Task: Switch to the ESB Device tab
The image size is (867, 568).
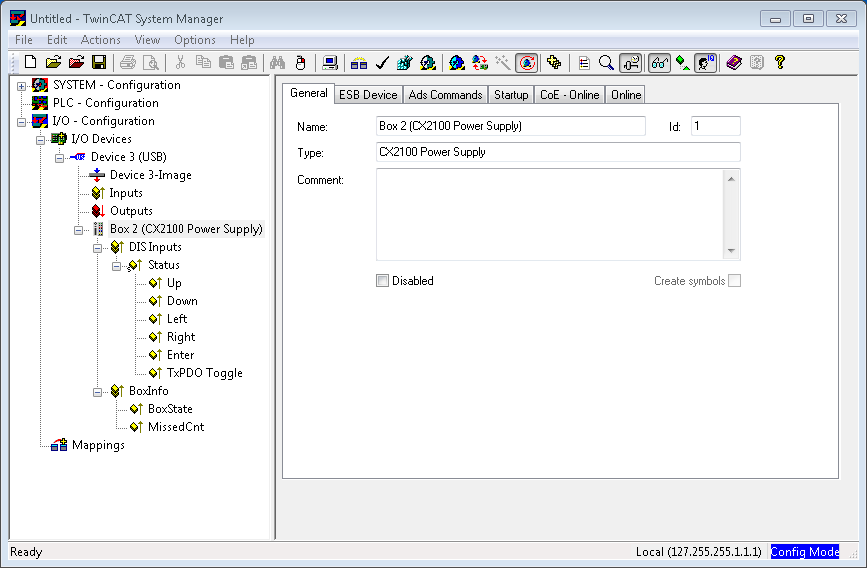Action: pyautogui.click(x=368, y=95)
